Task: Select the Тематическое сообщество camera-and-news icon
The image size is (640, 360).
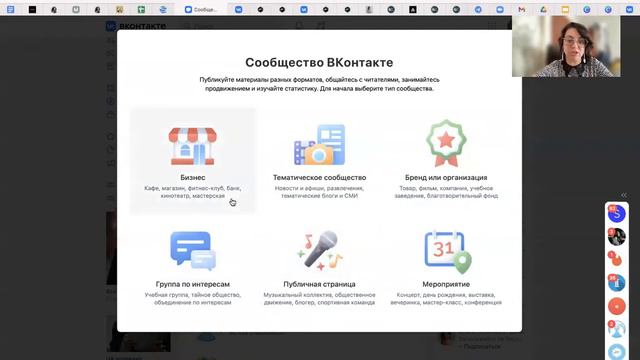Action: click(320, 144)
